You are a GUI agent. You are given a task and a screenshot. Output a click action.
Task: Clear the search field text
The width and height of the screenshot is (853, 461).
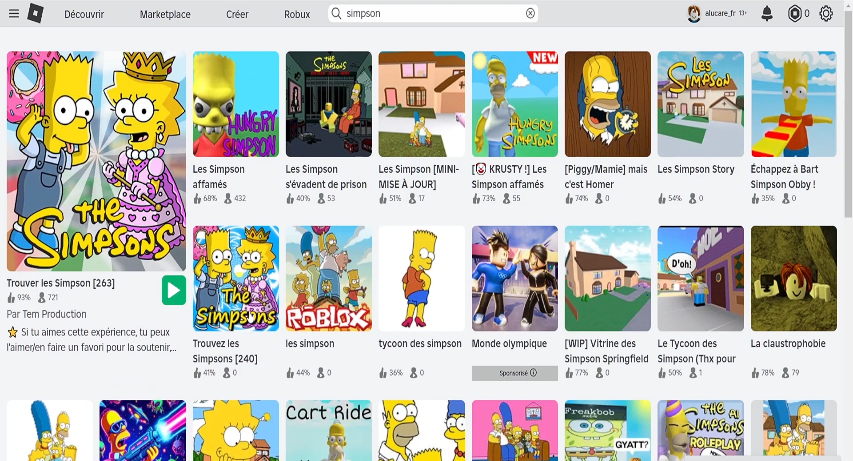tap(530, 14)
